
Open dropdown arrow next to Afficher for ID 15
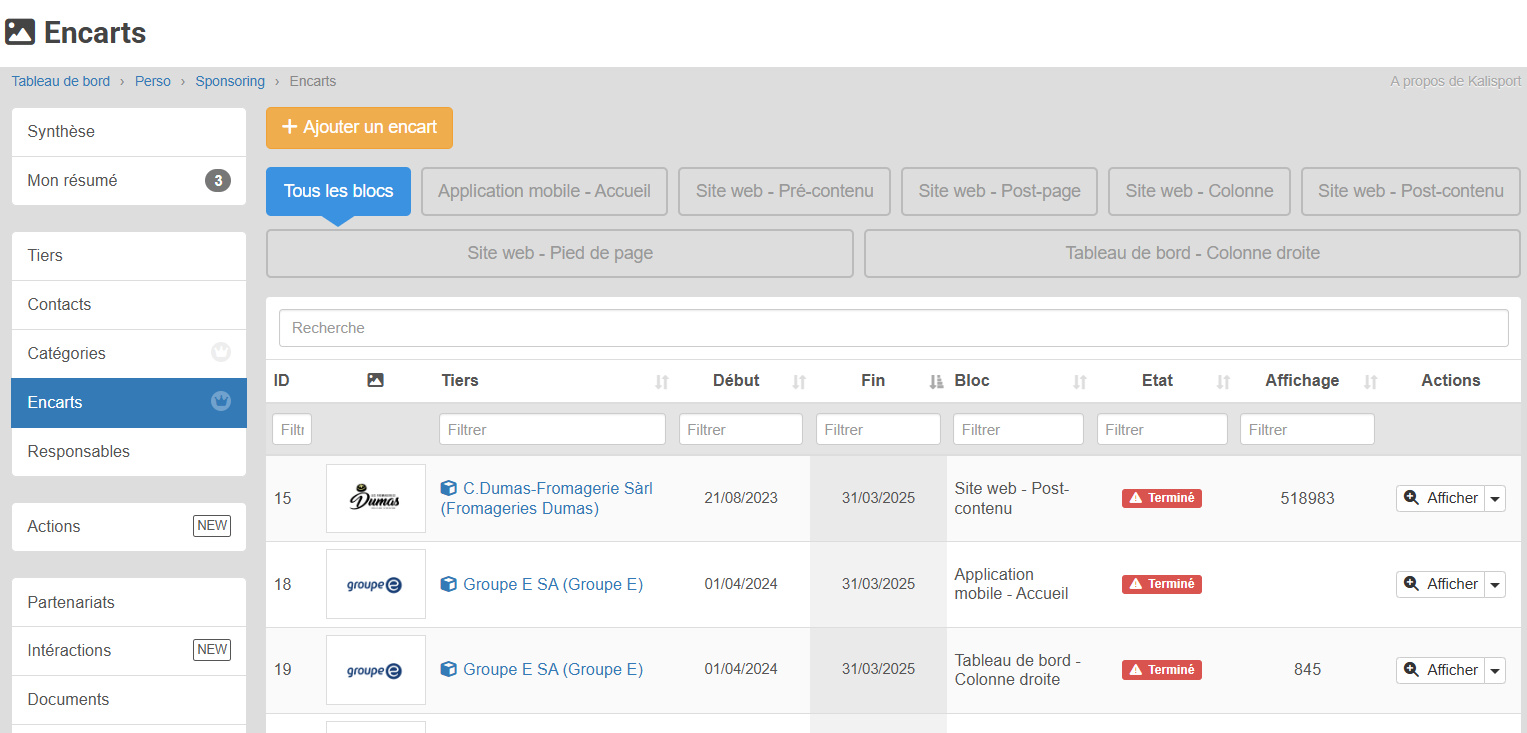coord(1495,498)
